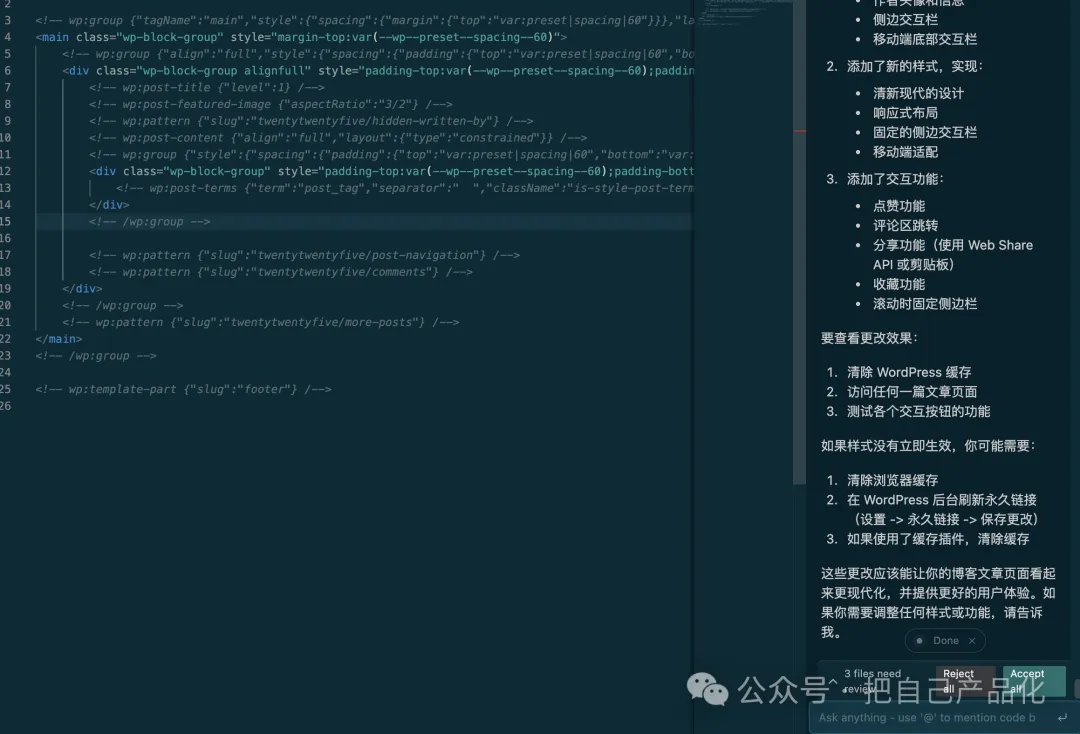The width and height of the screenshot is (1080, 734).
Task: Click the Done status pill label
Action: pos(945,640)
